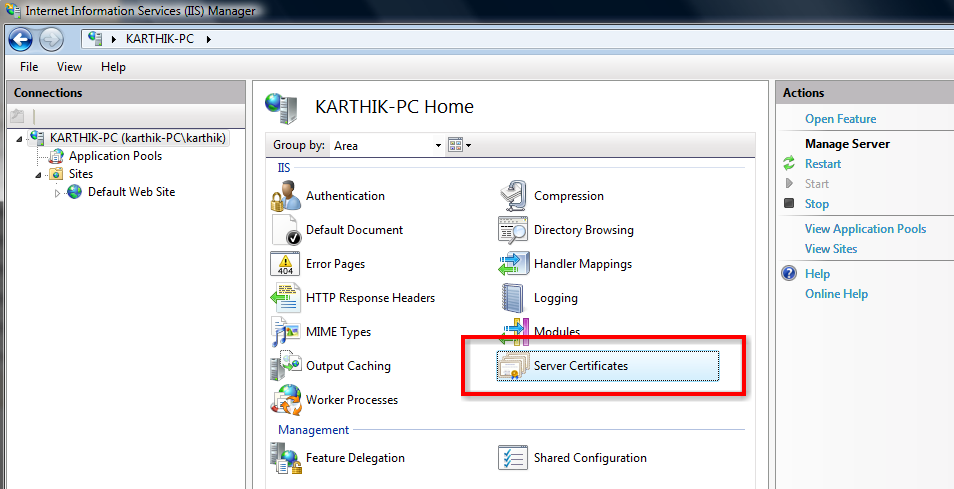Click the View Sites link
954x489 pixels.
(x=830, y=249)
